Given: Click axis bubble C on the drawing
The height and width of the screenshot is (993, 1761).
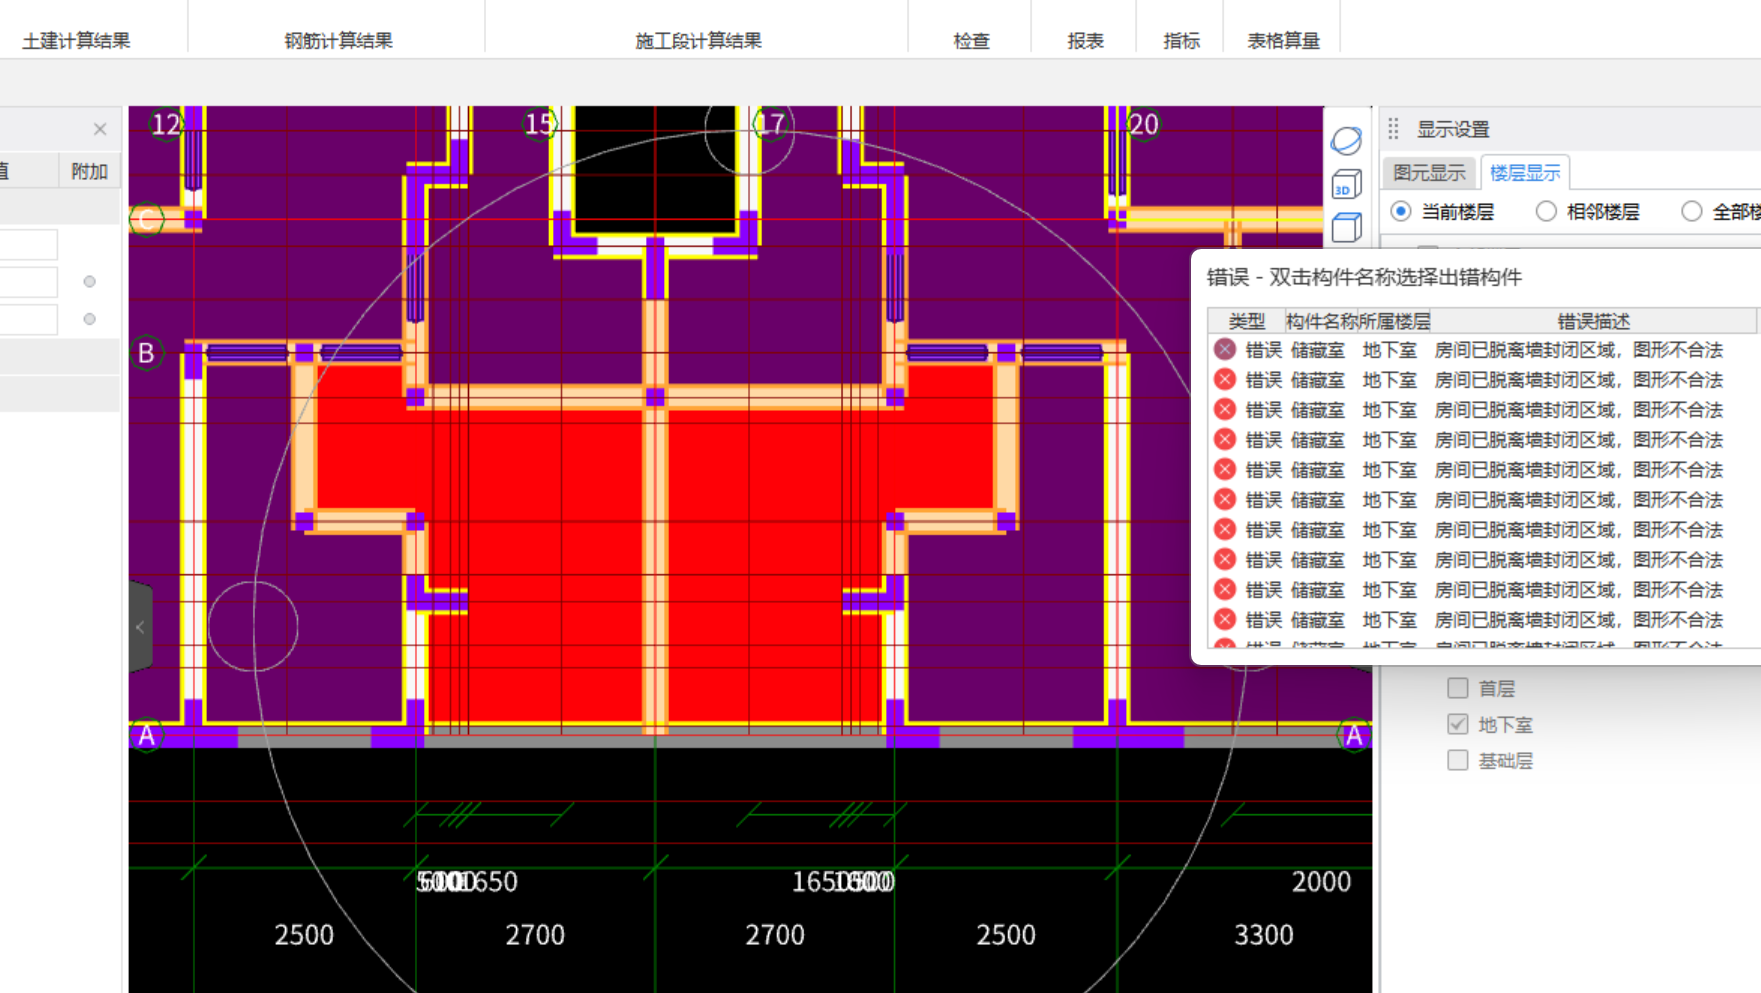Looking at the screenshot, I should click(x=147, y=220).
